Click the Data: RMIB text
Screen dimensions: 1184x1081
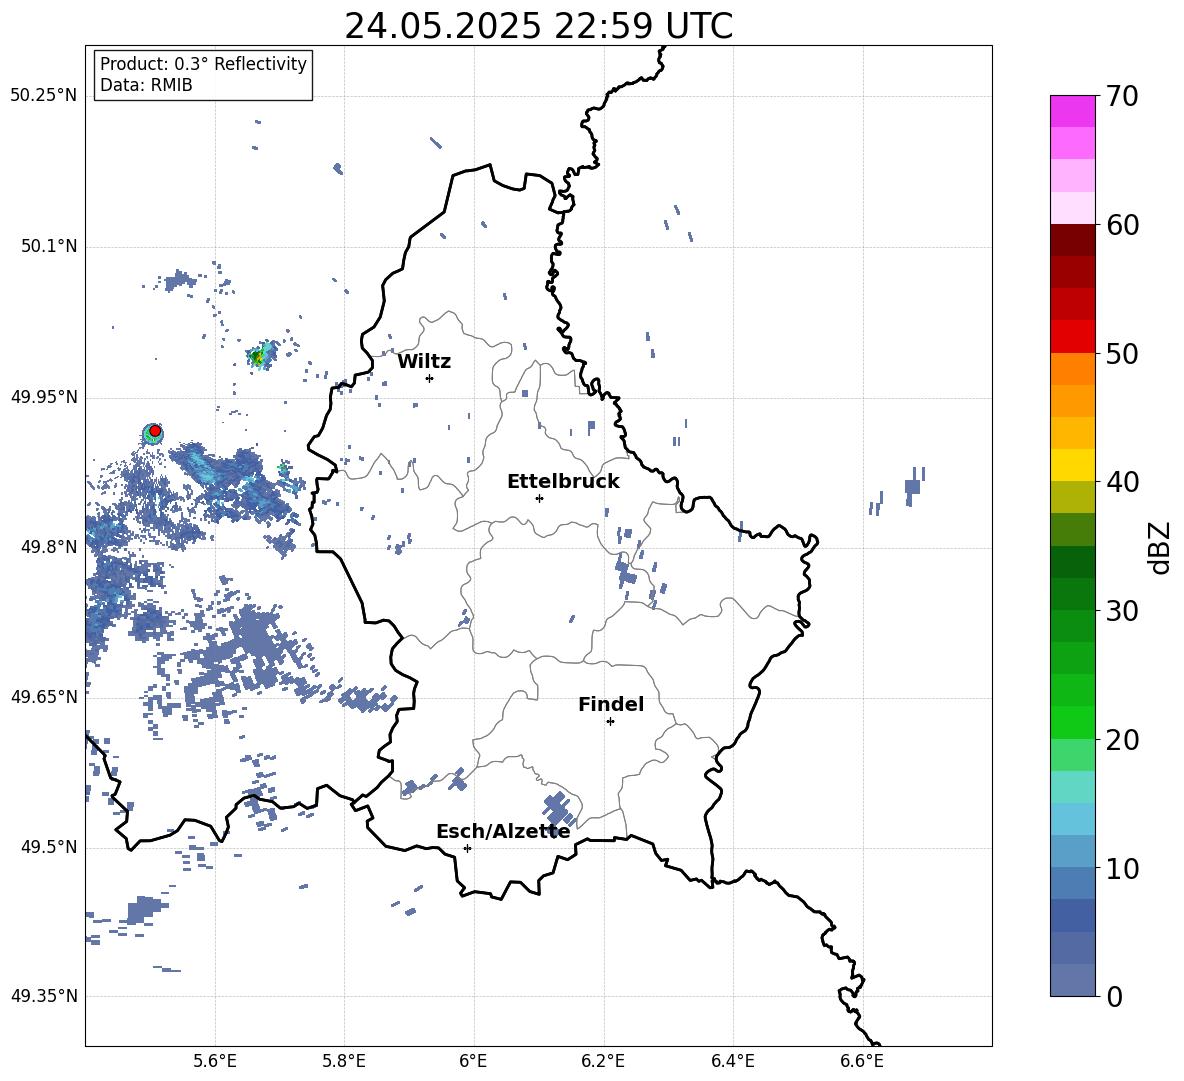tap(146, 85)
